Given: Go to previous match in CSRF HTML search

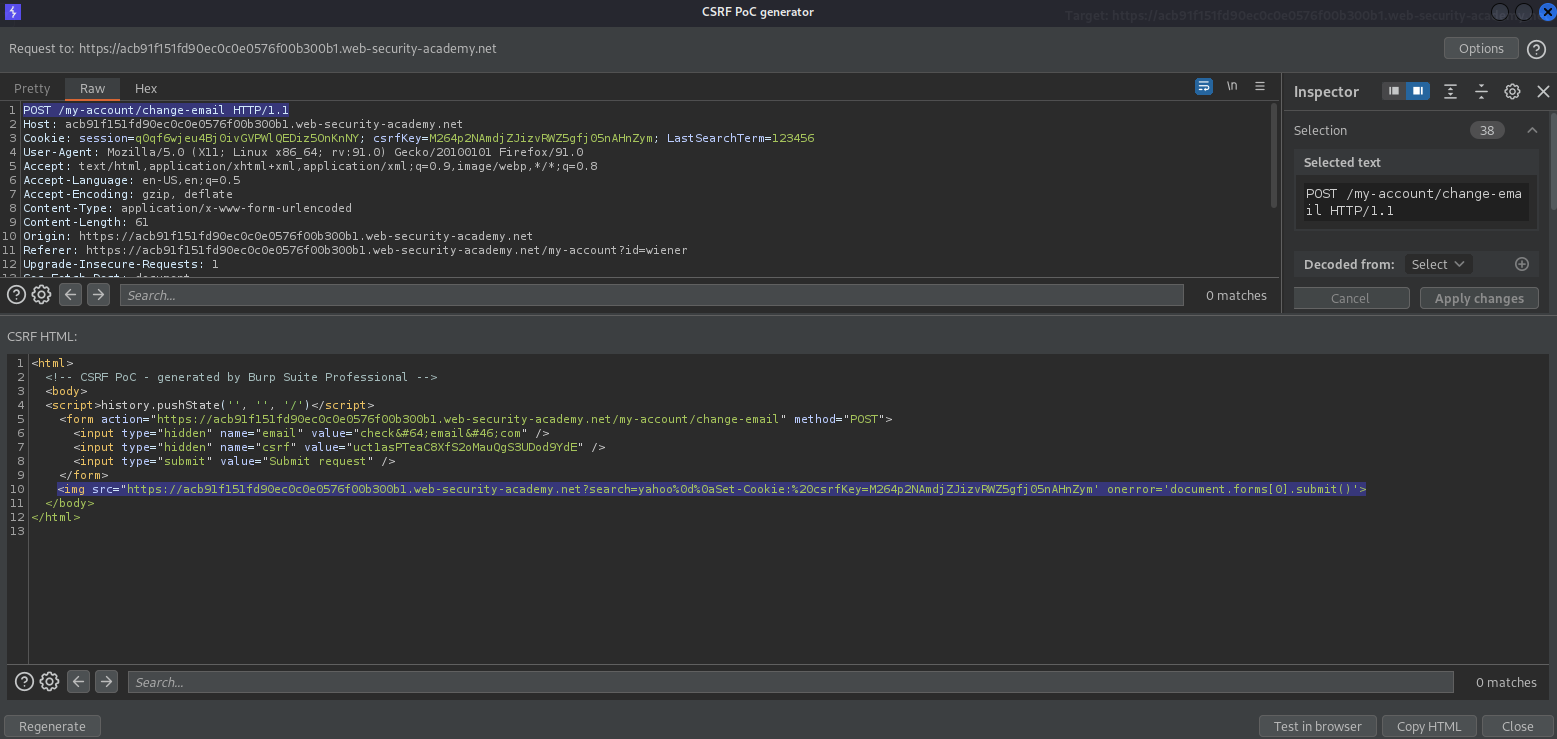Looking at the screenshot, I should (79, 682).
